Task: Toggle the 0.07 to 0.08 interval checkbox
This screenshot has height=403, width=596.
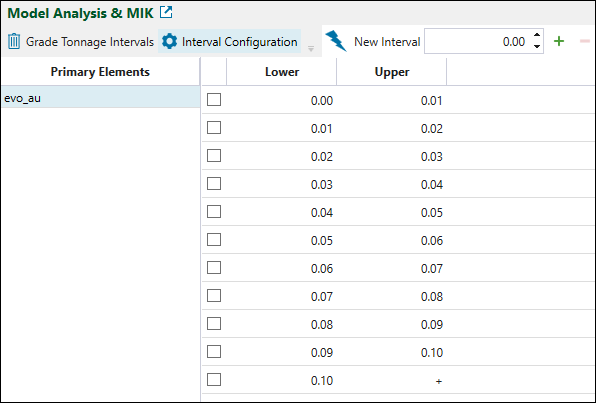Action: coord(214,295)
